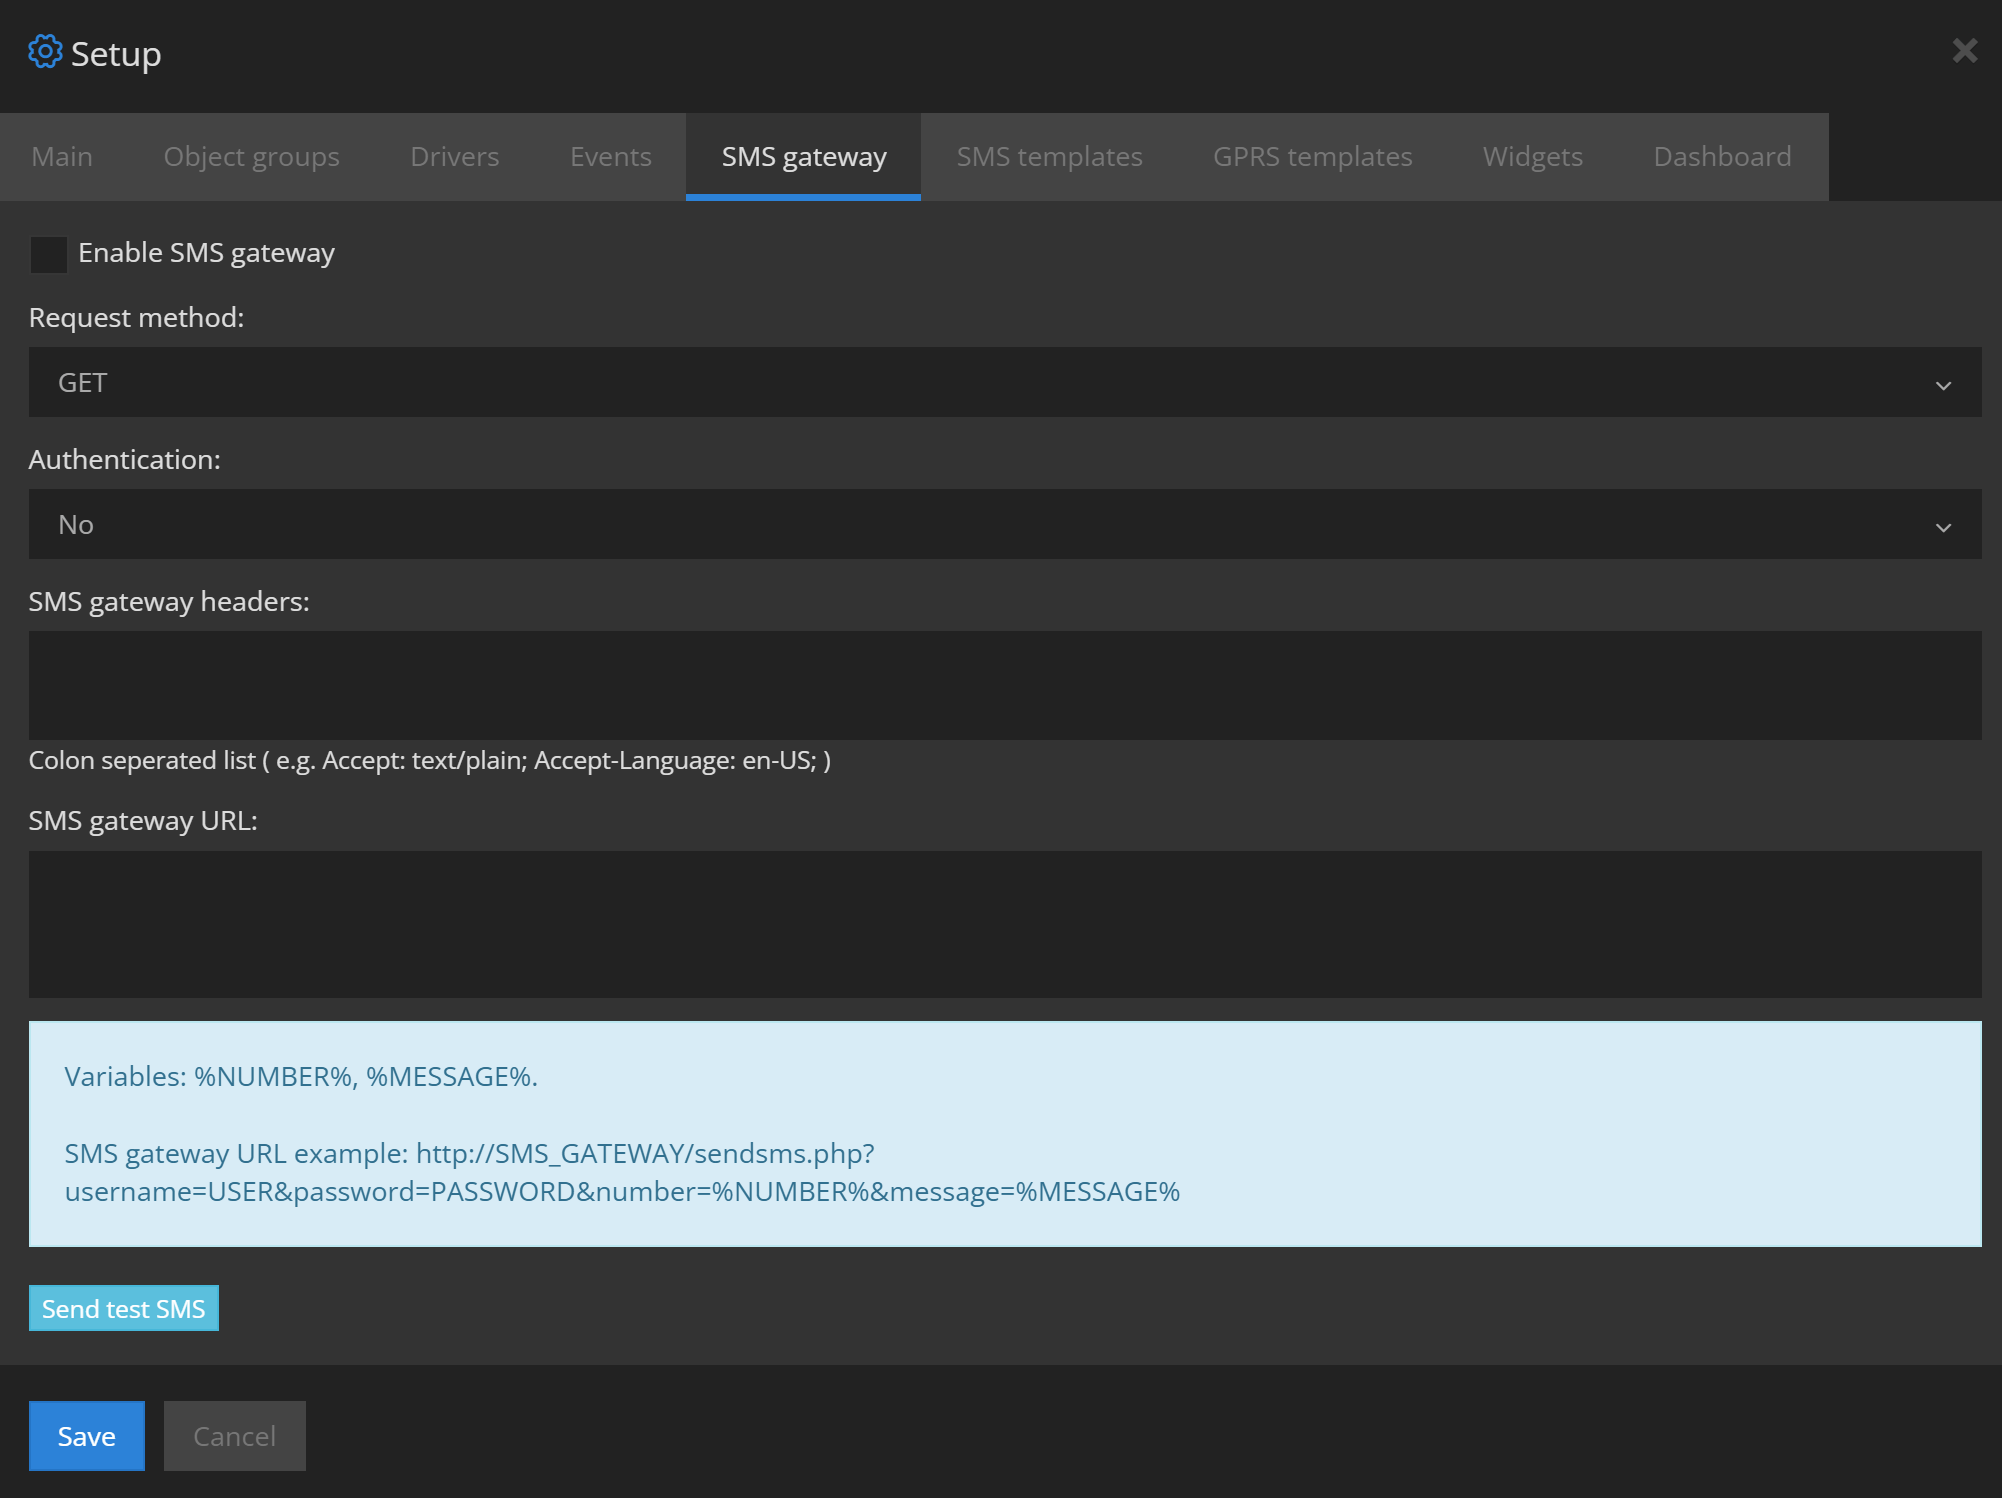Image resolution: width=2002 pixels, height=1498 pixels.
Task: Click the Request method chevron arrow
Action: 1943,385
